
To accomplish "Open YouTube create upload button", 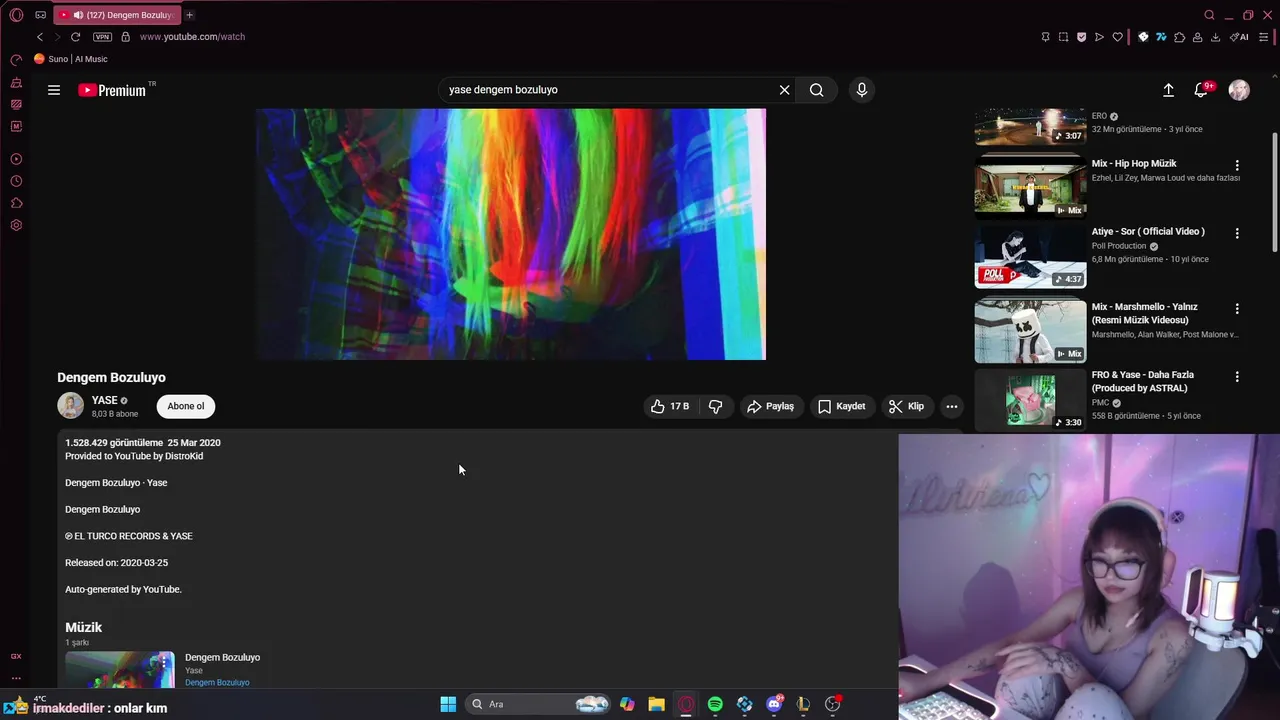I will click(x=1168, y=90).
